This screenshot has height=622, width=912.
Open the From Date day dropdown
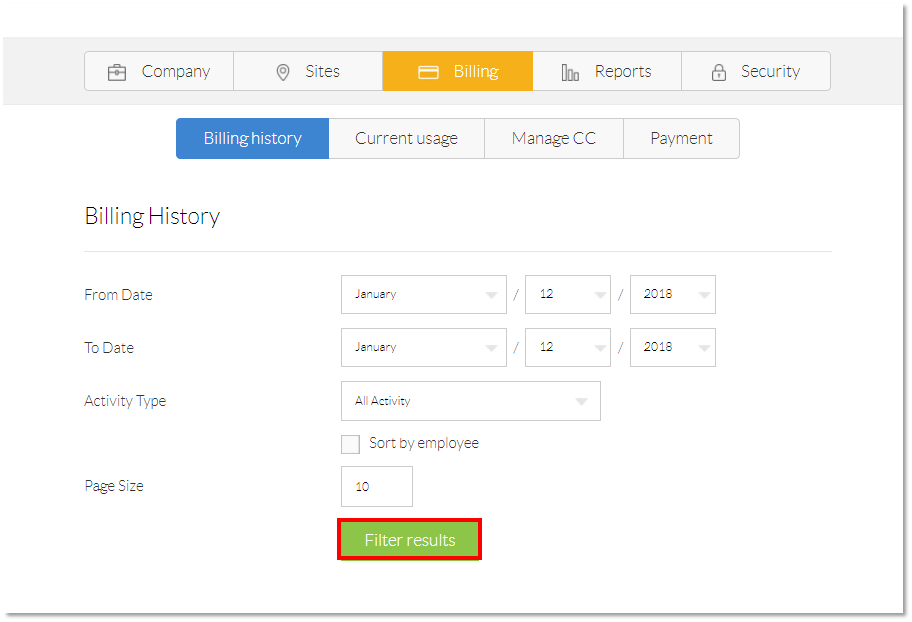coord(568,294)
